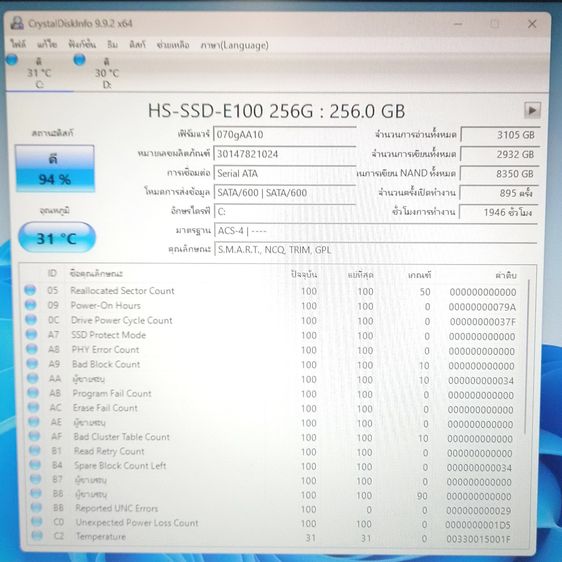Open the ดิสก์ (Disk) menu

tap(137, 44)
